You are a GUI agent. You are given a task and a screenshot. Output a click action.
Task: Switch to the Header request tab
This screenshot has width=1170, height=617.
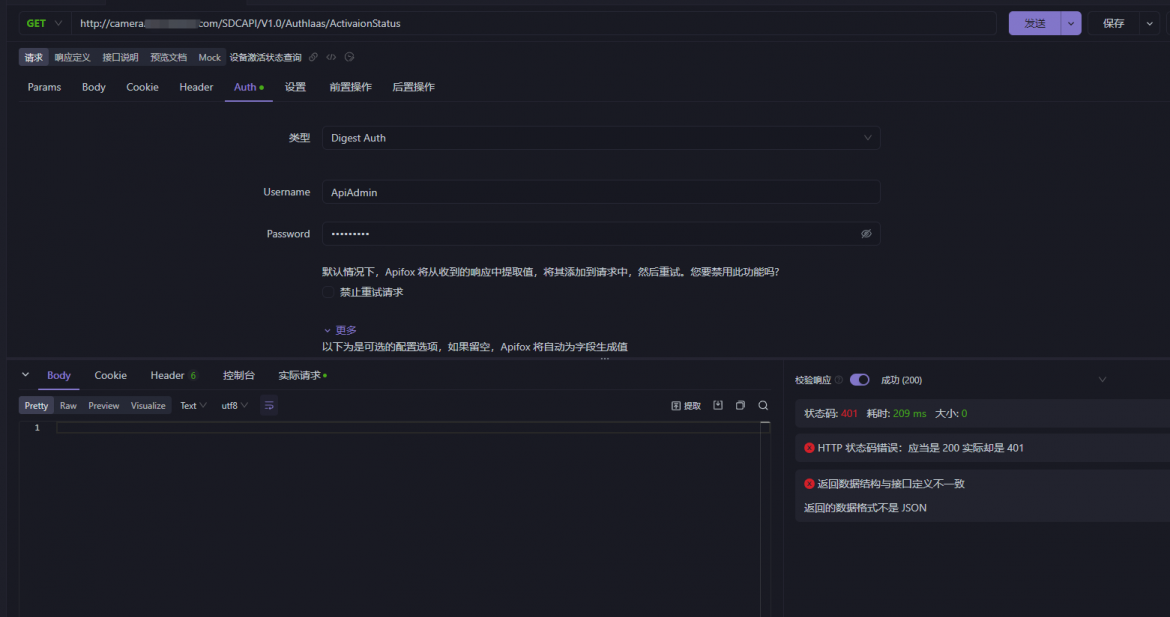(196, 87)
